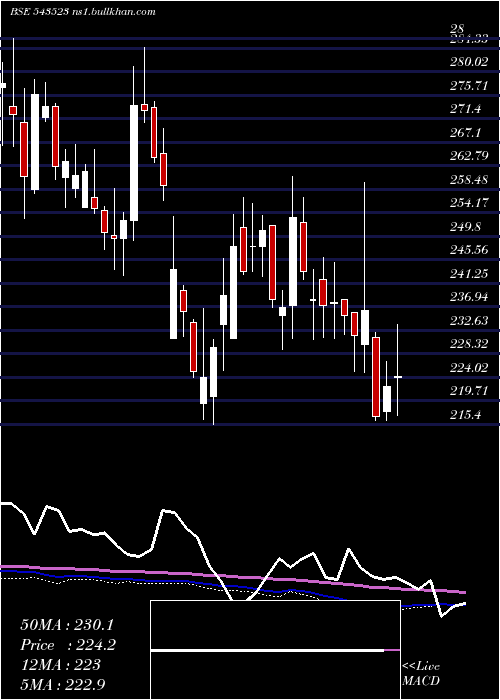Click the ns1.bullkhan.com header text
The image size is (500, 700).
click(113, 12)
